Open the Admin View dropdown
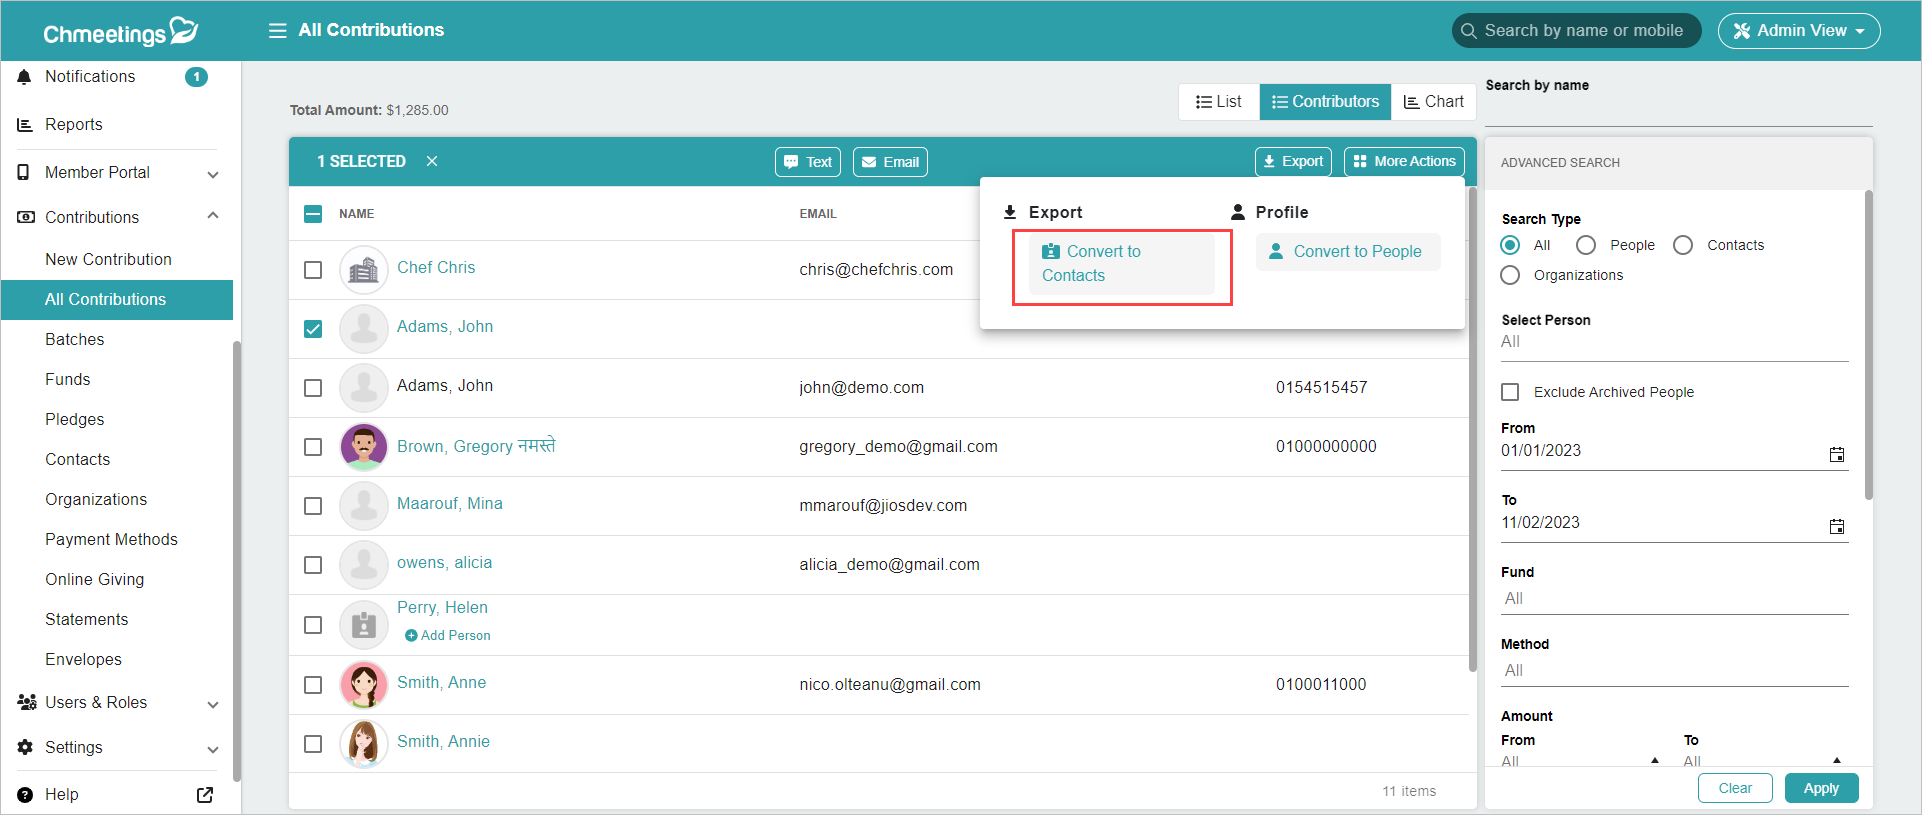The image size is (1922, 815). pos(1798,31)
